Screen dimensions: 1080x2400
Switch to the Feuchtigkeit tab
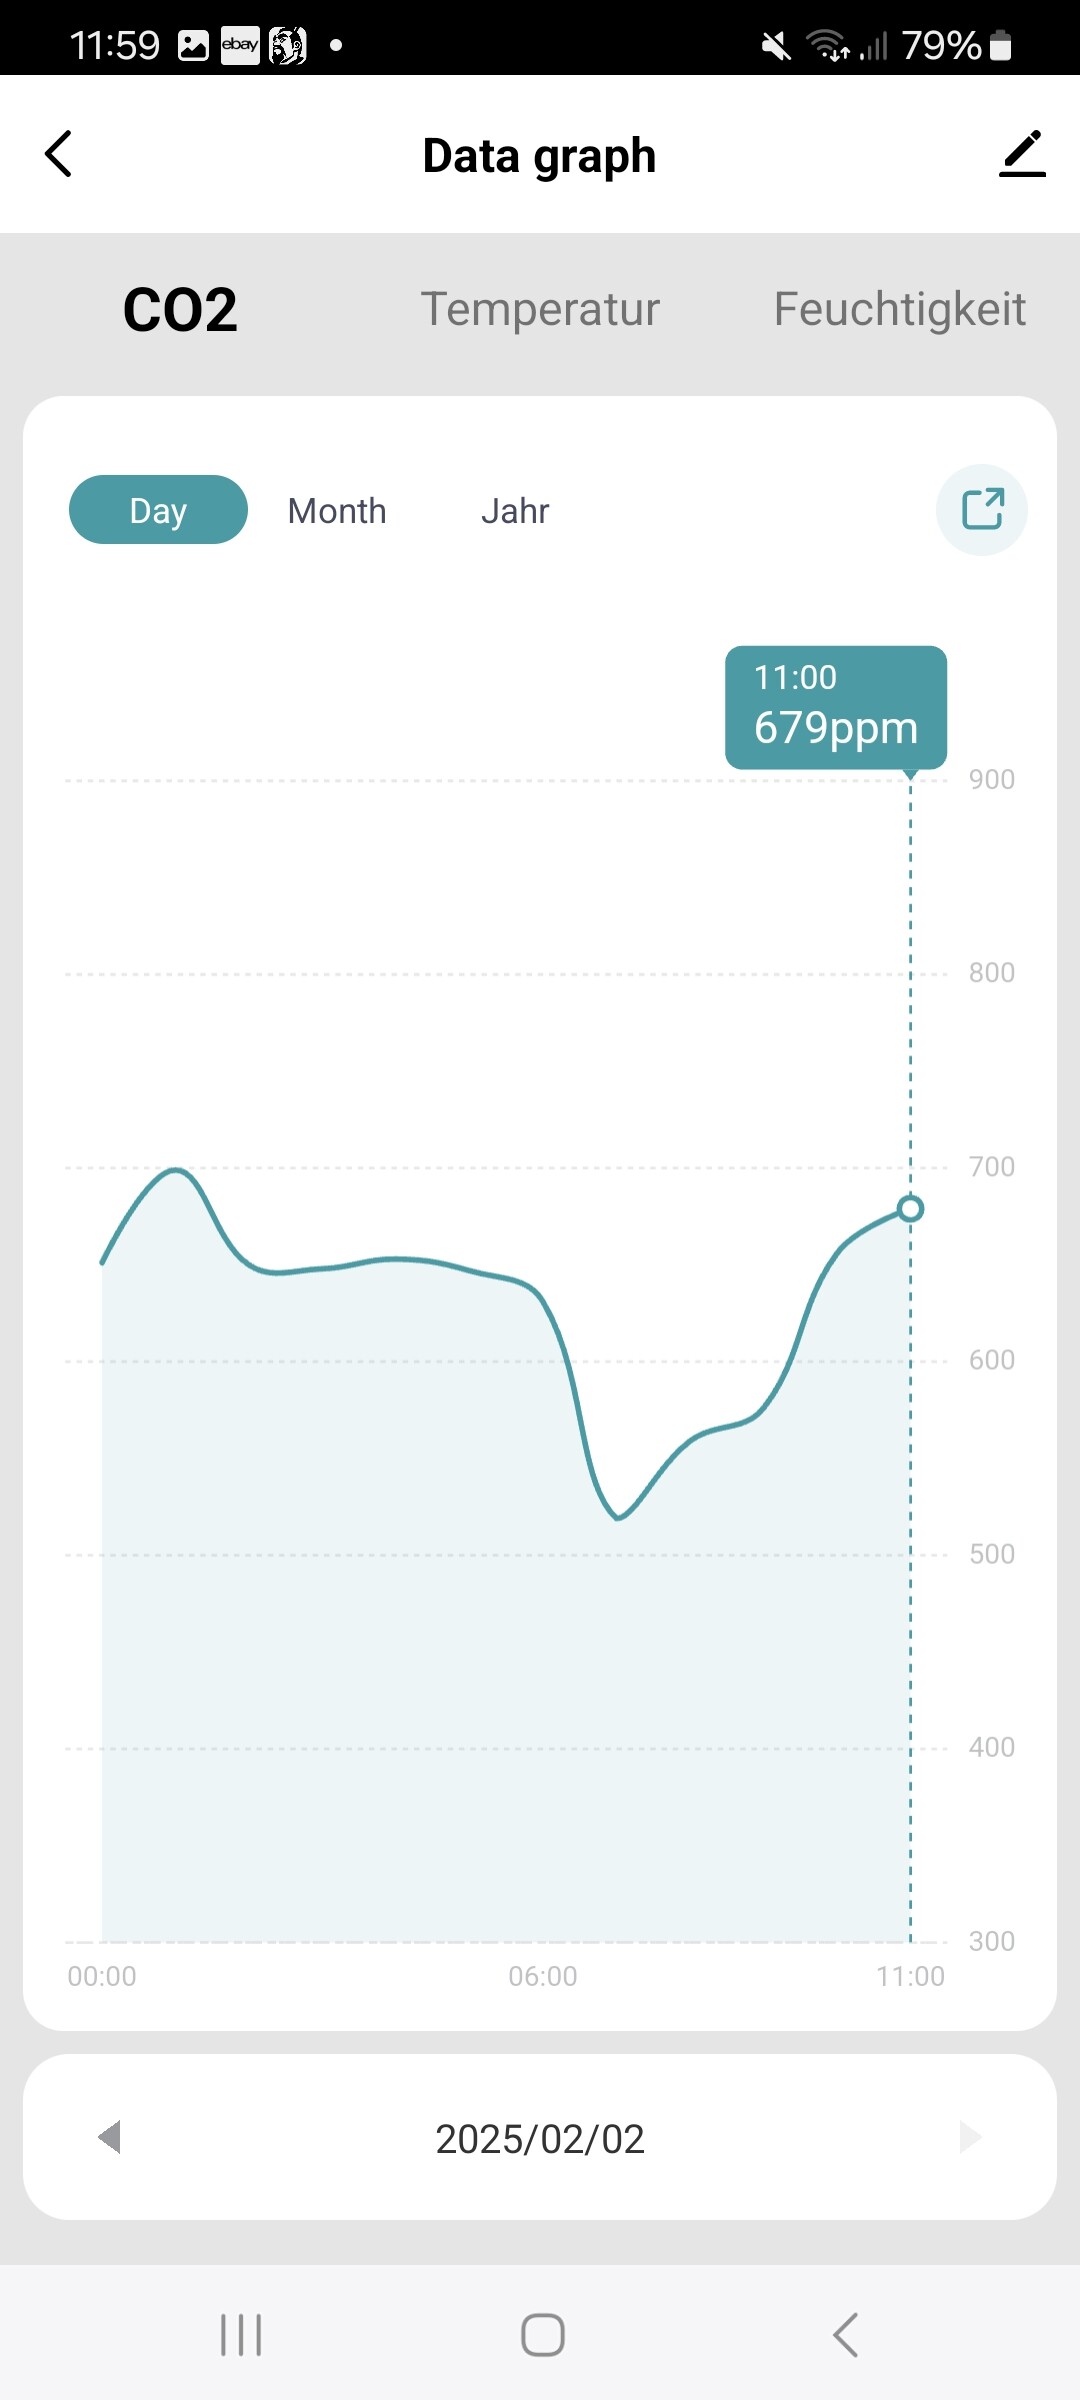pos(899,309)
